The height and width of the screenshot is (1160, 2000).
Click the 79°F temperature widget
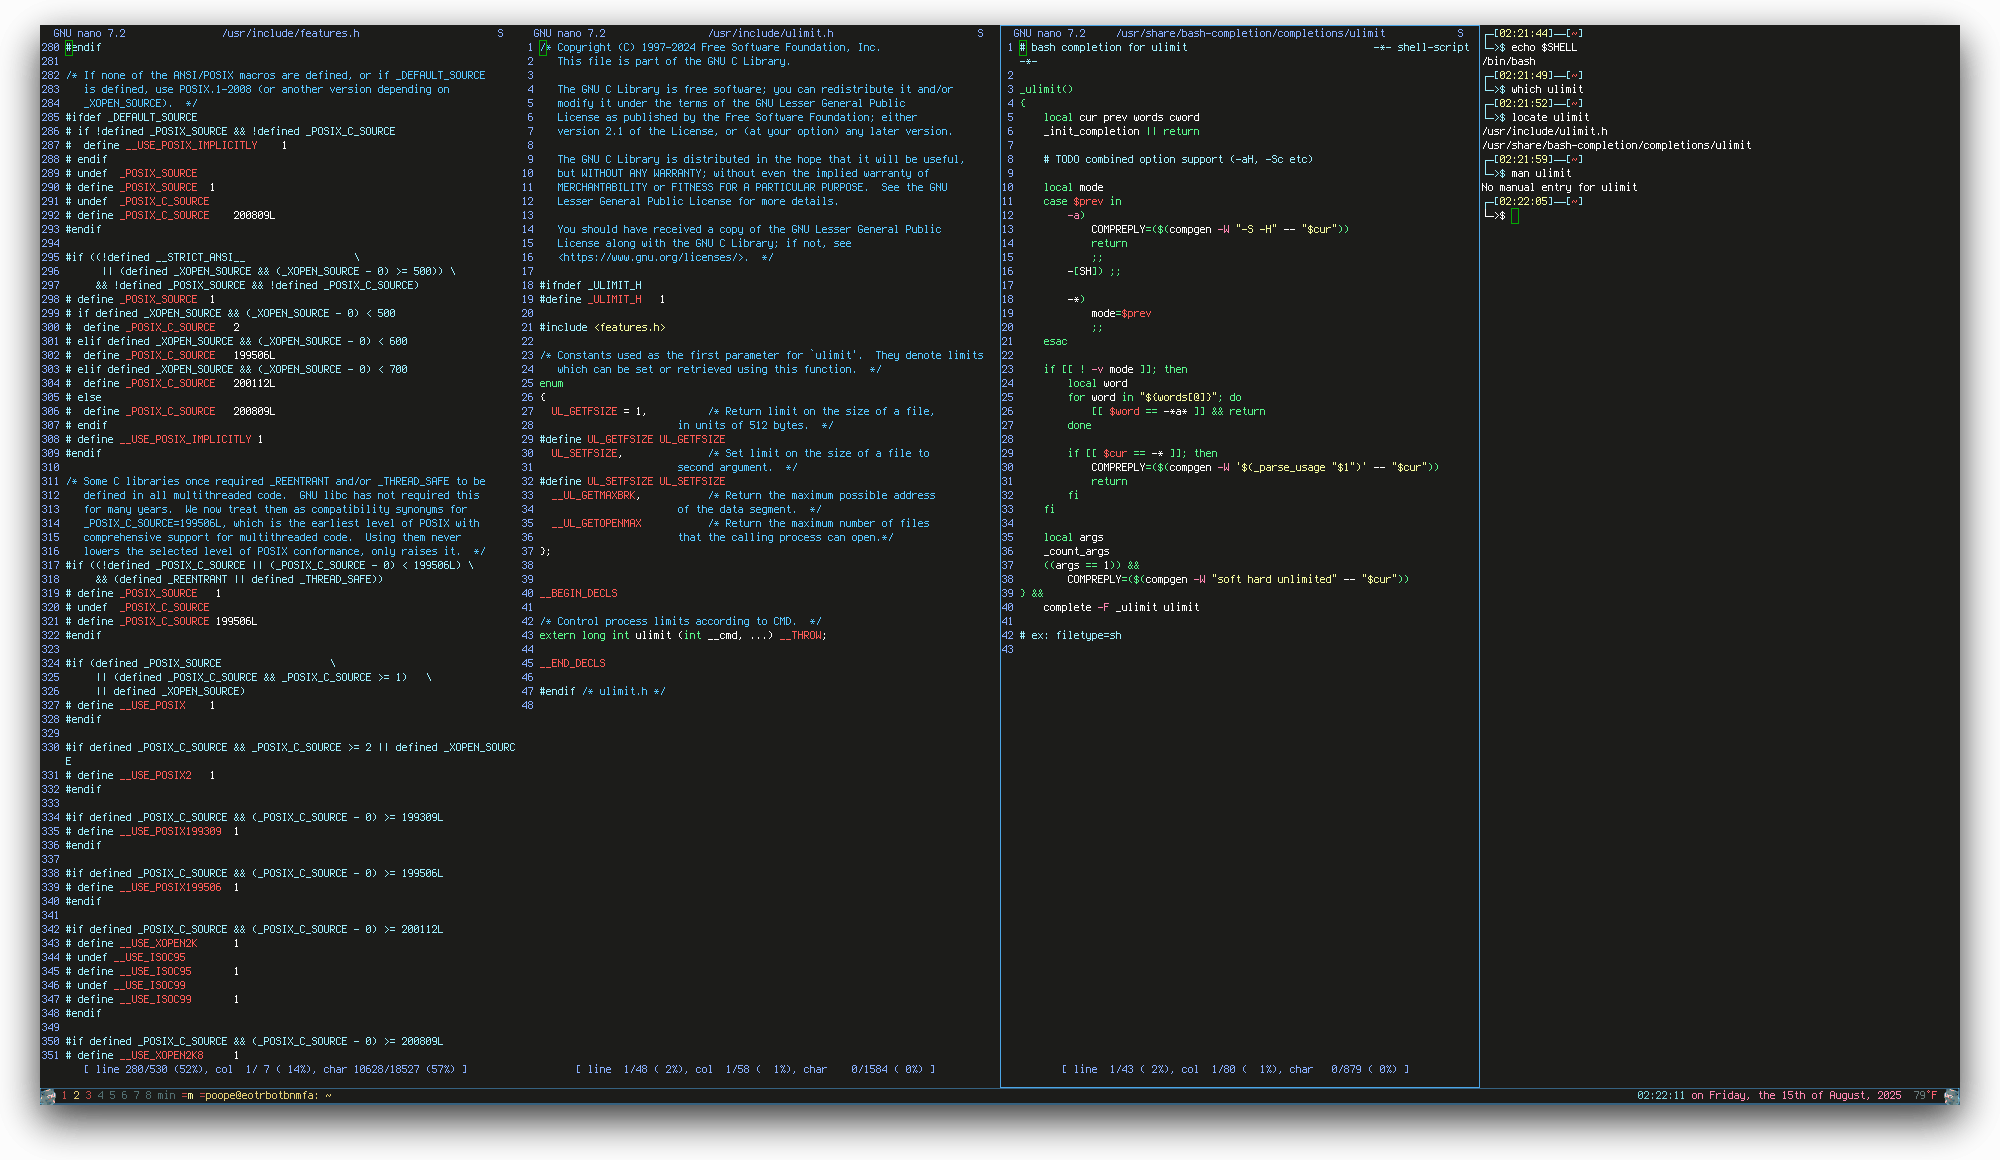(x=1925, y=1096)
